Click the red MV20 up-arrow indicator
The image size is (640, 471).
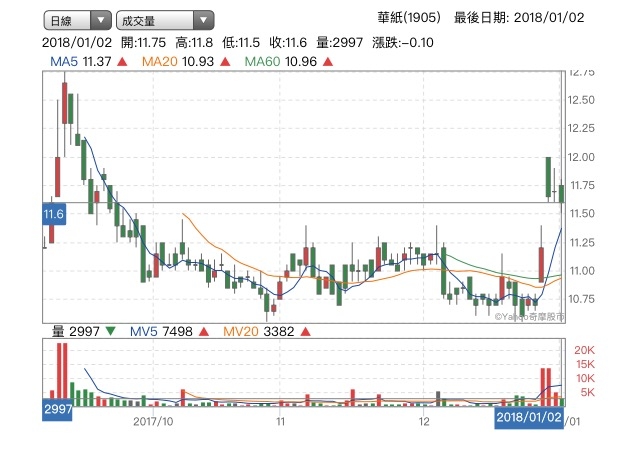305,331
